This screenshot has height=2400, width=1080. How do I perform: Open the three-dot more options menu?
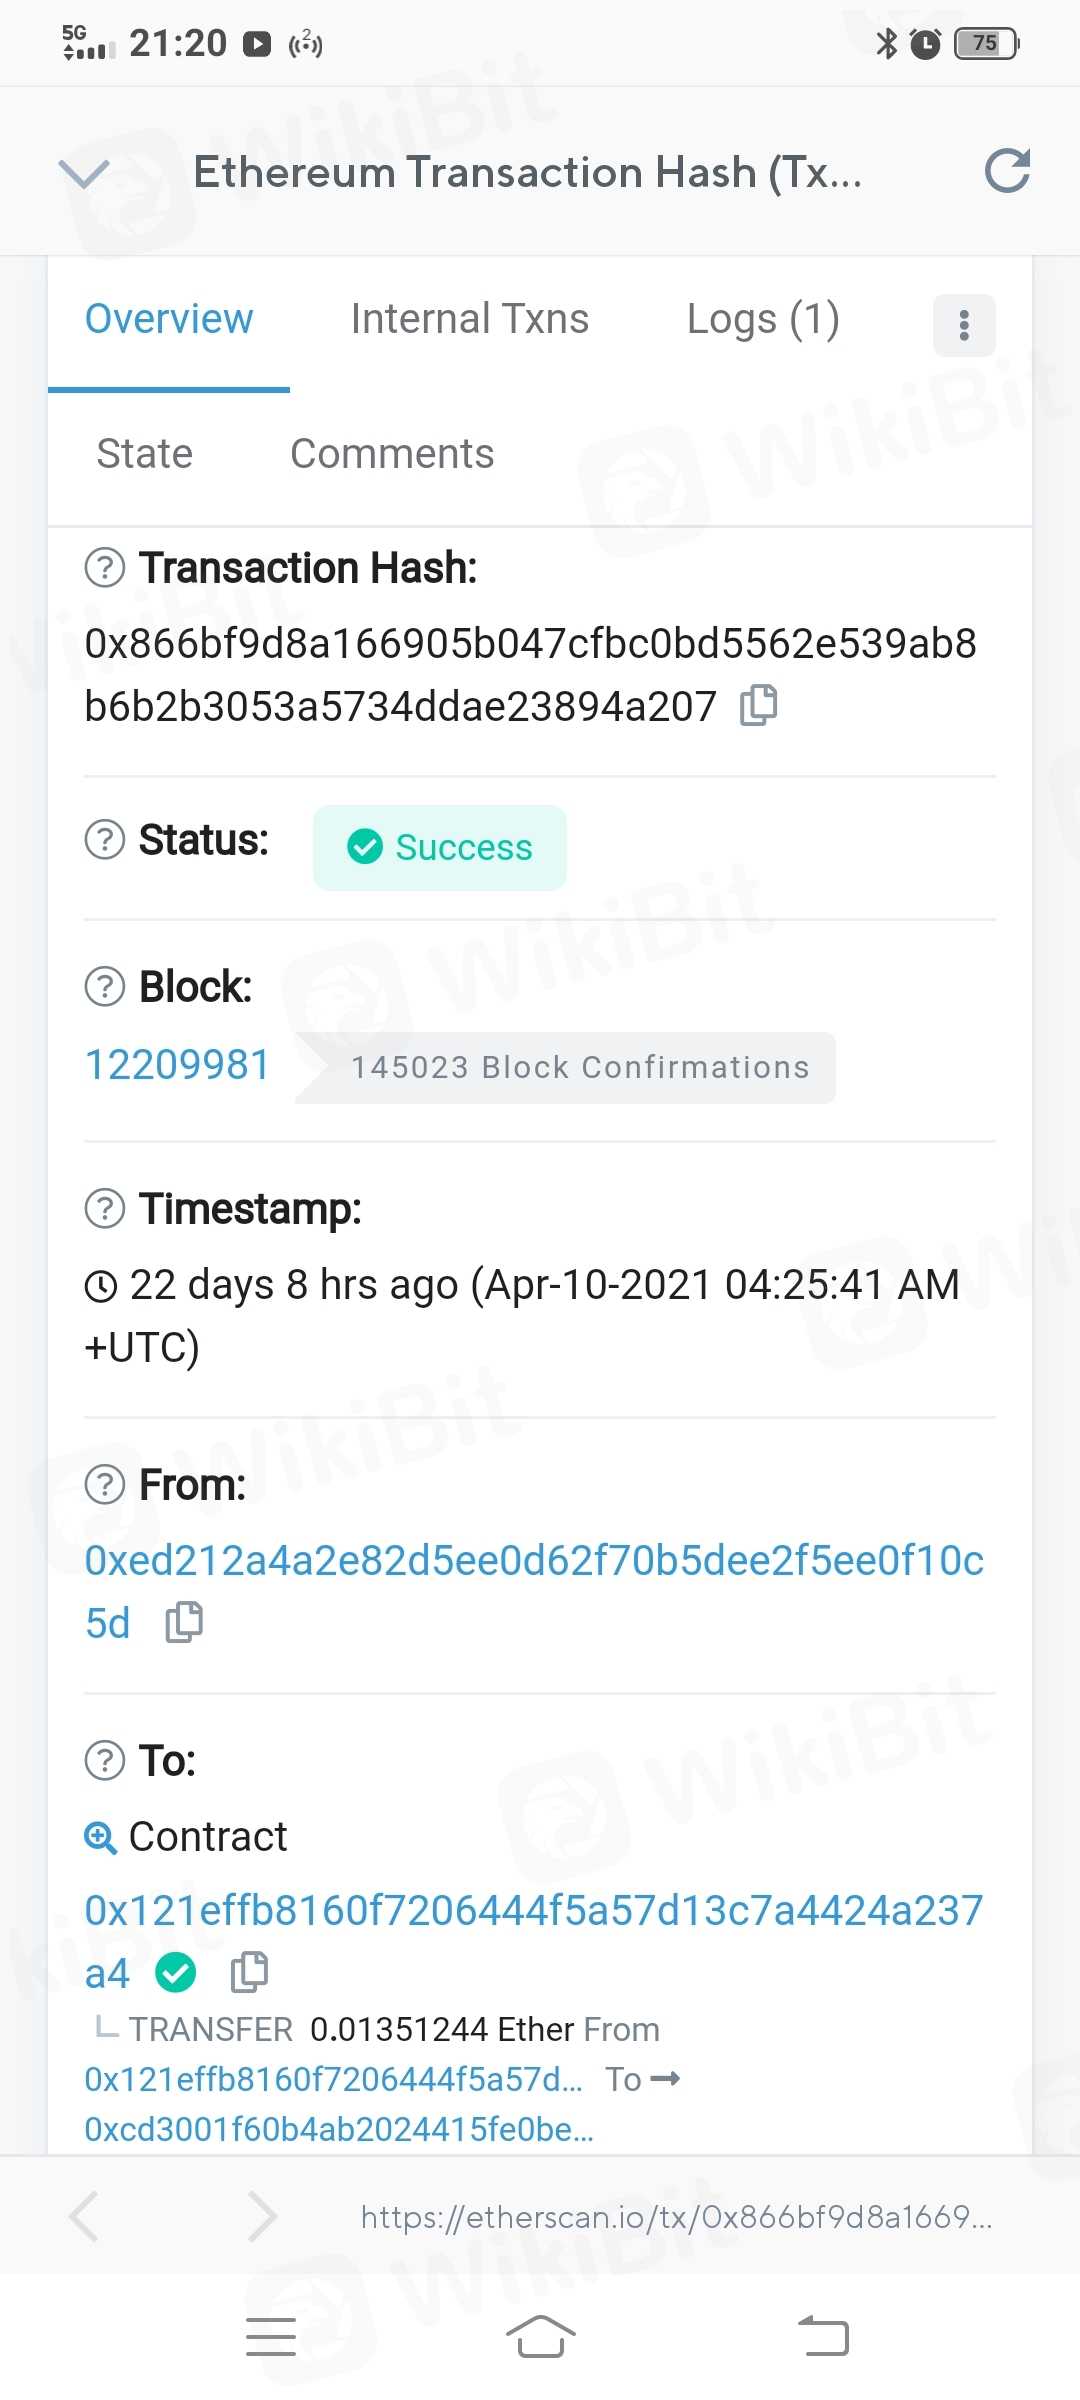[x=963, y=325]
